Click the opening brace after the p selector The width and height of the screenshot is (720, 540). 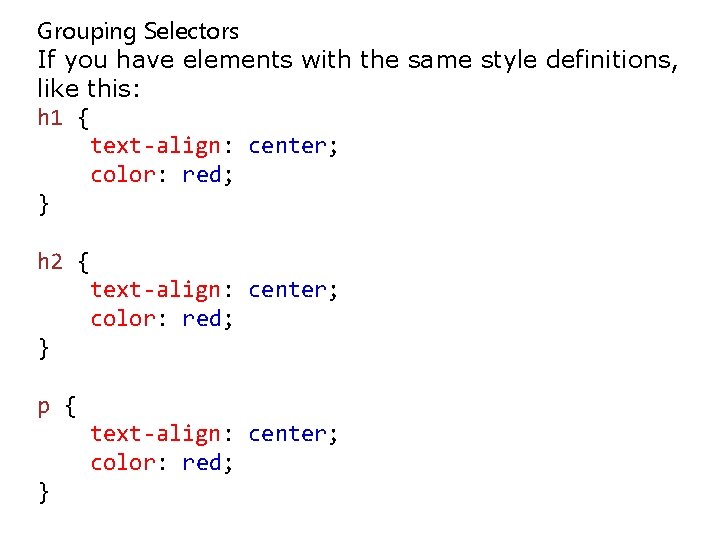click(70, 407)
